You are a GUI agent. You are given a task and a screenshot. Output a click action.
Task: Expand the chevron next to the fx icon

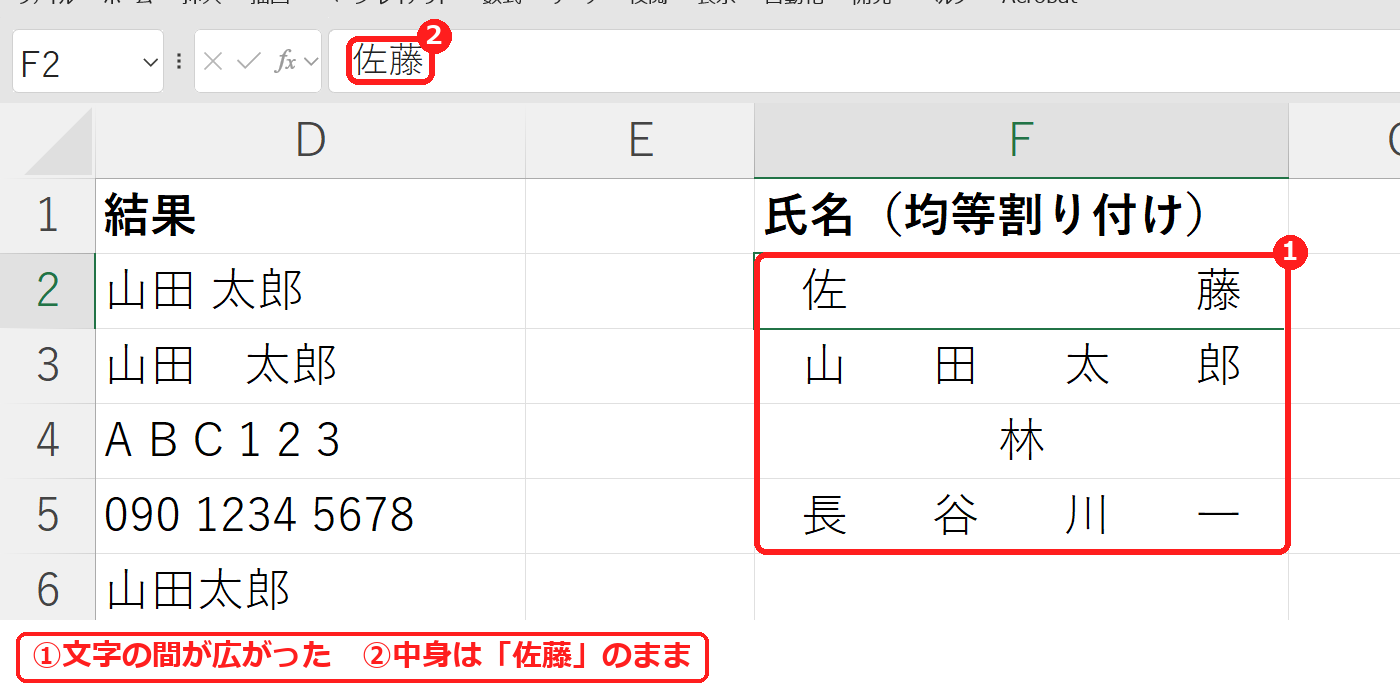click(310, 62)
